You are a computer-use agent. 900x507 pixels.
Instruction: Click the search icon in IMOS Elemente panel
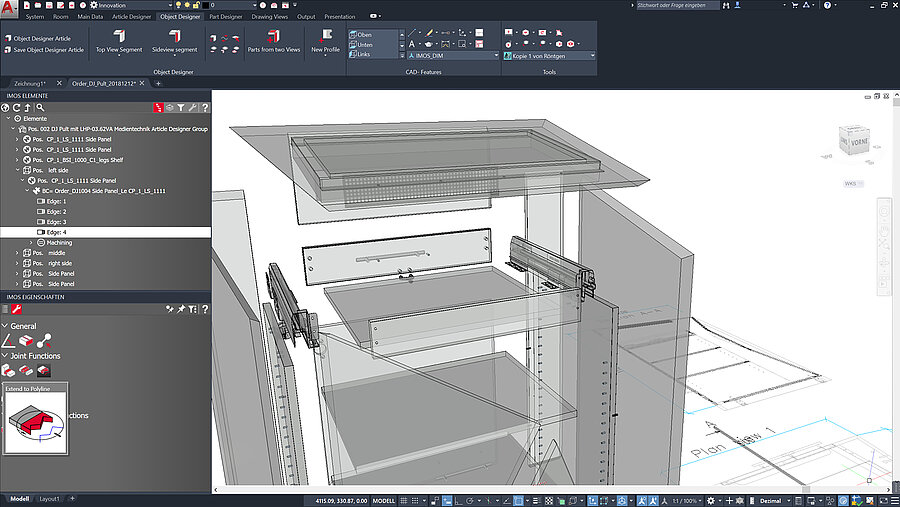click(x=41, y=107)
